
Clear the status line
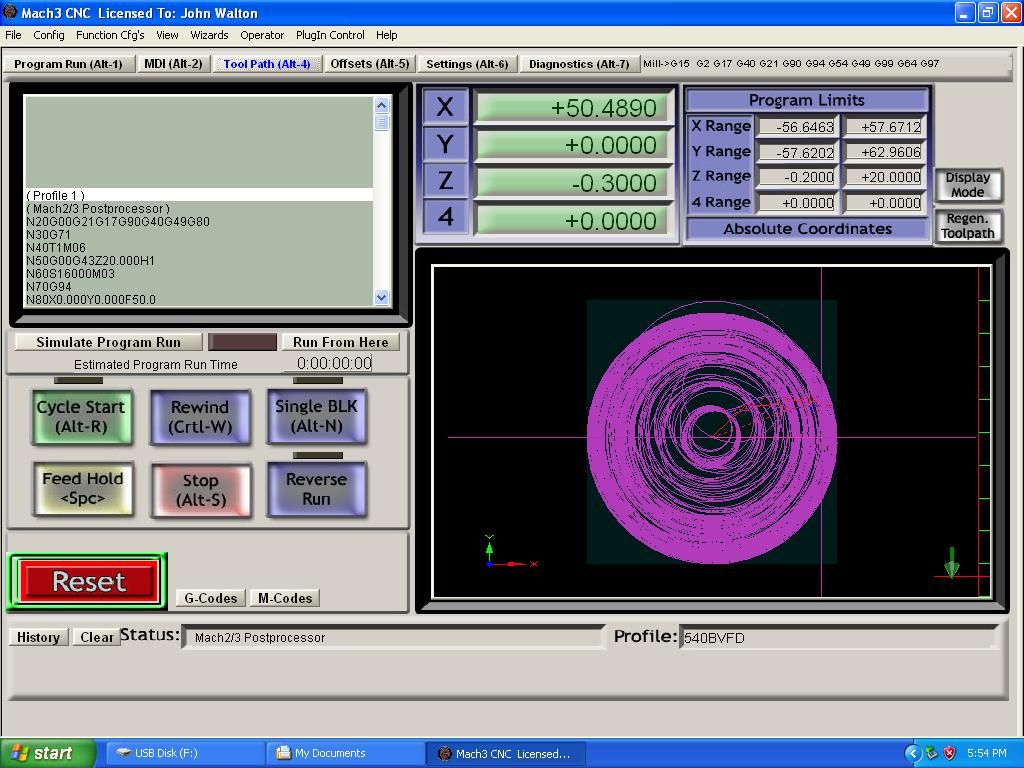tap(97, 637)
